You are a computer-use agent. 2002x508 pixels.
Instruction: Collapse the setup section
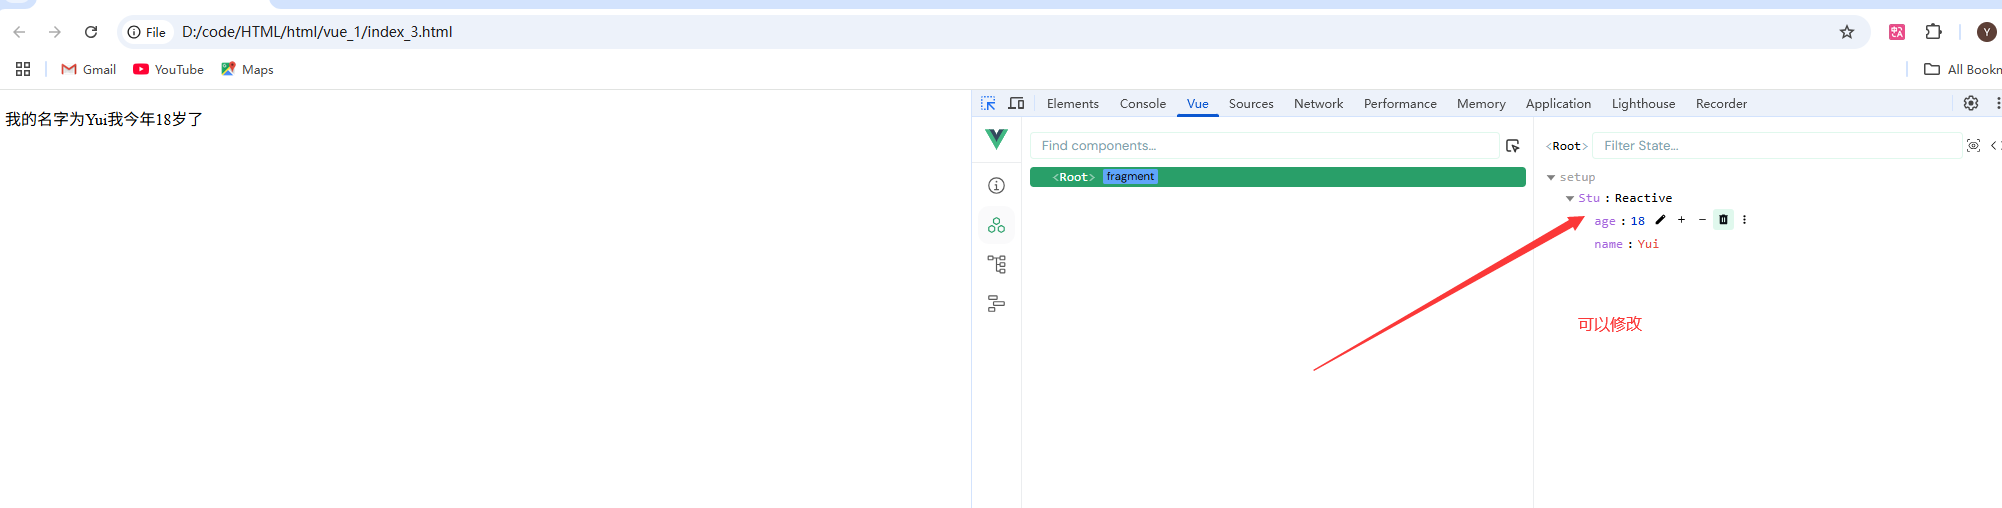click(x=1551, y=177)
